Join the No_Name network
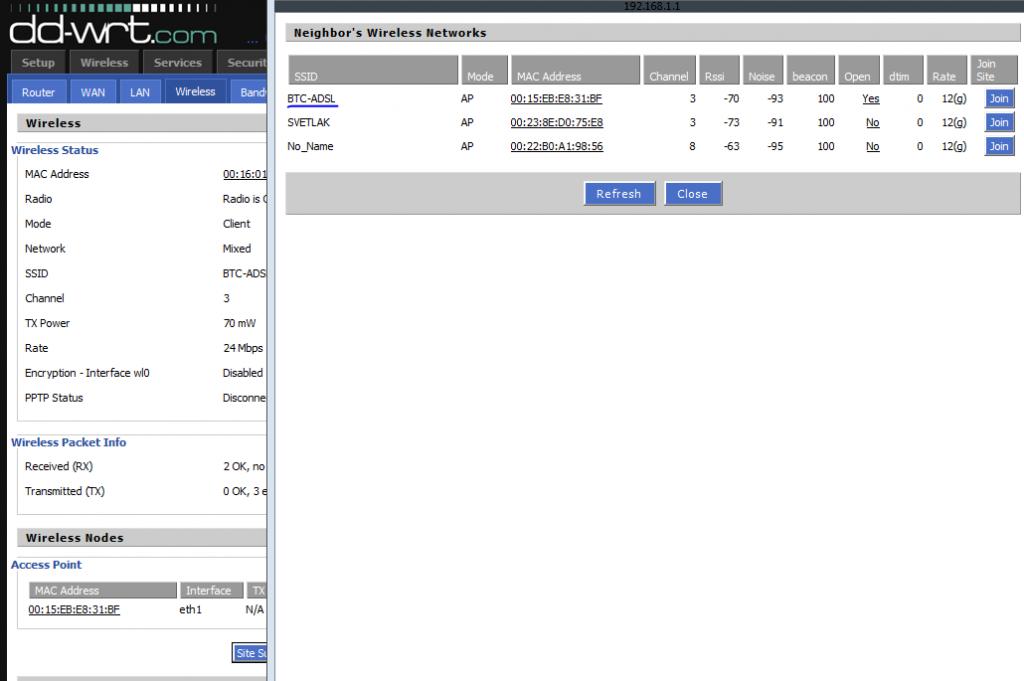The width and height of the screenshot is (1024, 681). click(999, 146)
